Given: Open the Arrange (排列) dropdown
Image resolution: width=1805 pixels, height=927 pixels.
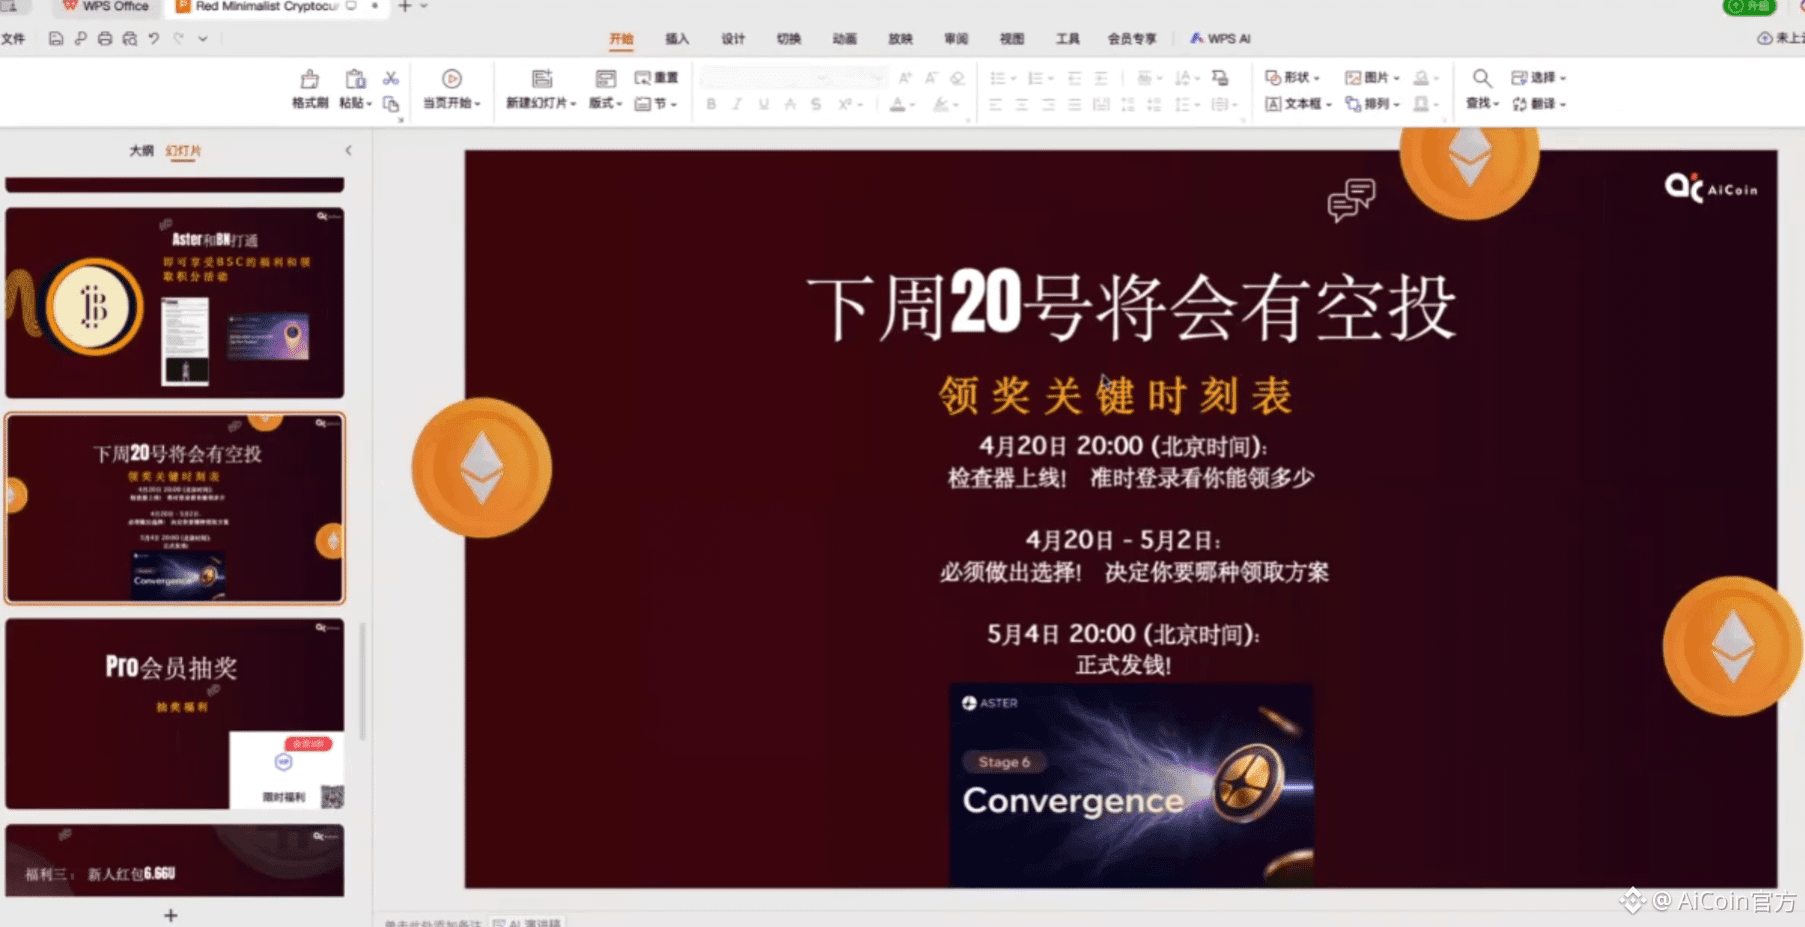Looking at the screenshot, I should [1372, 104].
